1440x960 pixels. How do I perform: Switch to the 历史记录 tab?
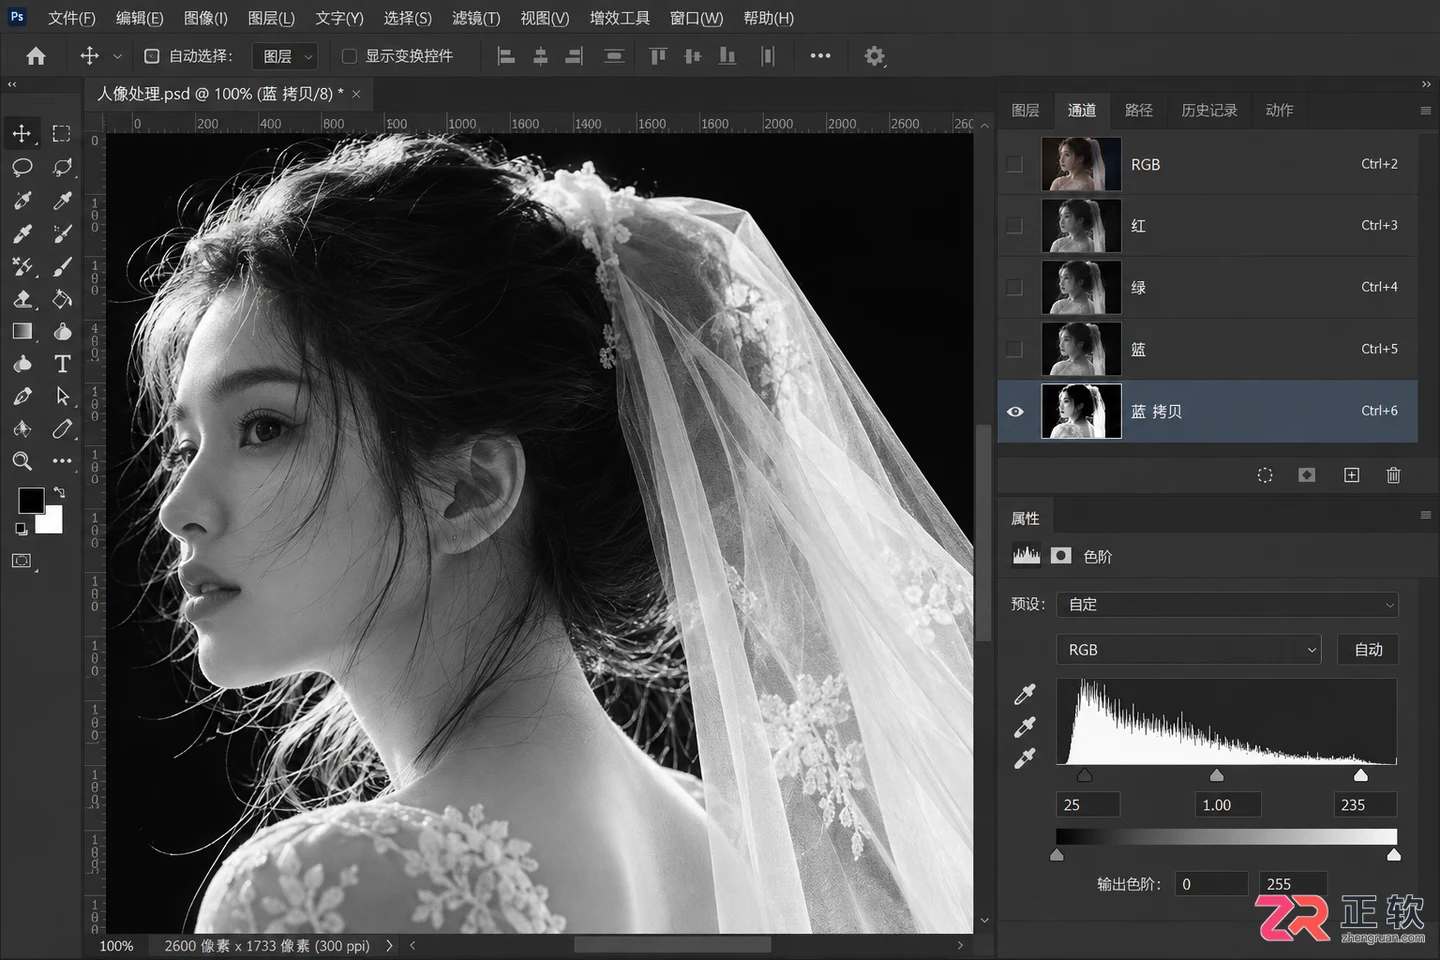(x=1209, y=110)
